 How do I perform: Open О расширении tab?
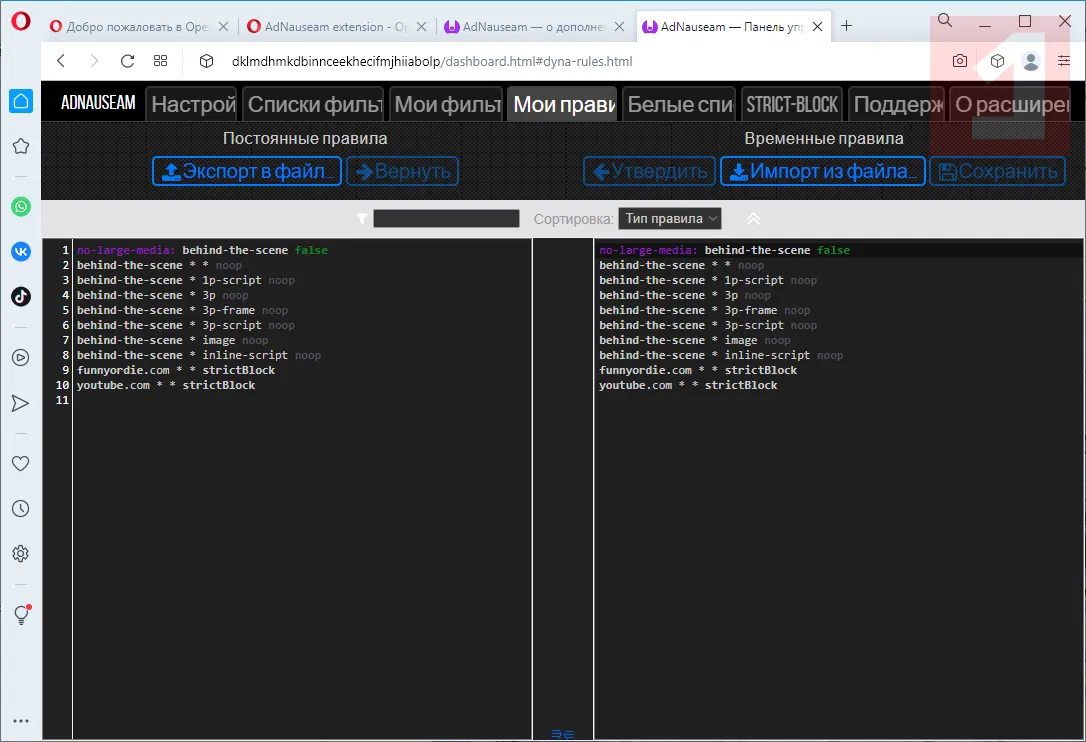[x=1010, y=104]
